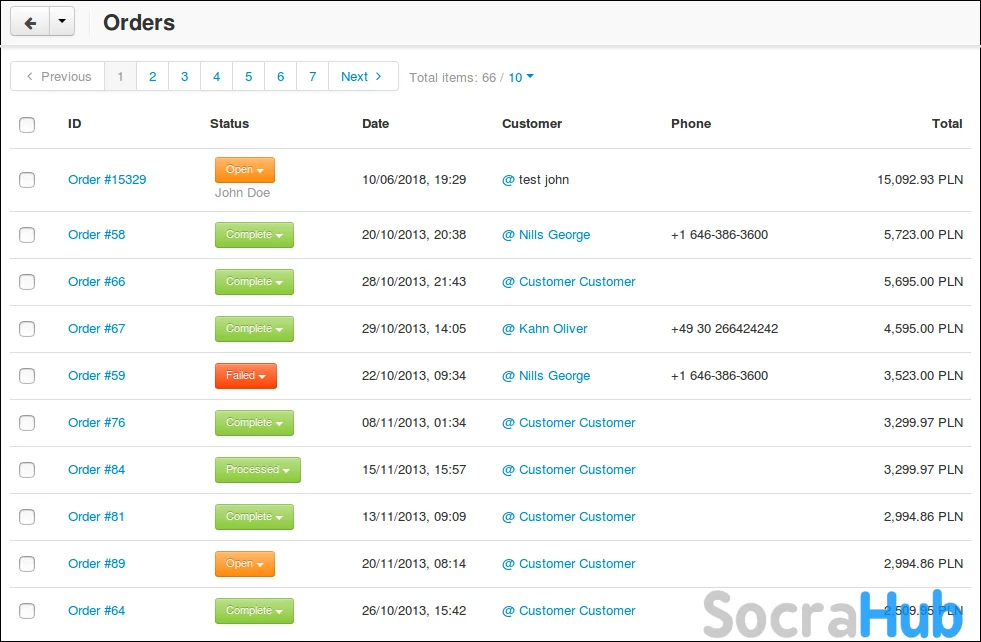Open the Order #58 link
Image resolution: width=981 pixels, height=642 pixels.
tap(97, 235)
